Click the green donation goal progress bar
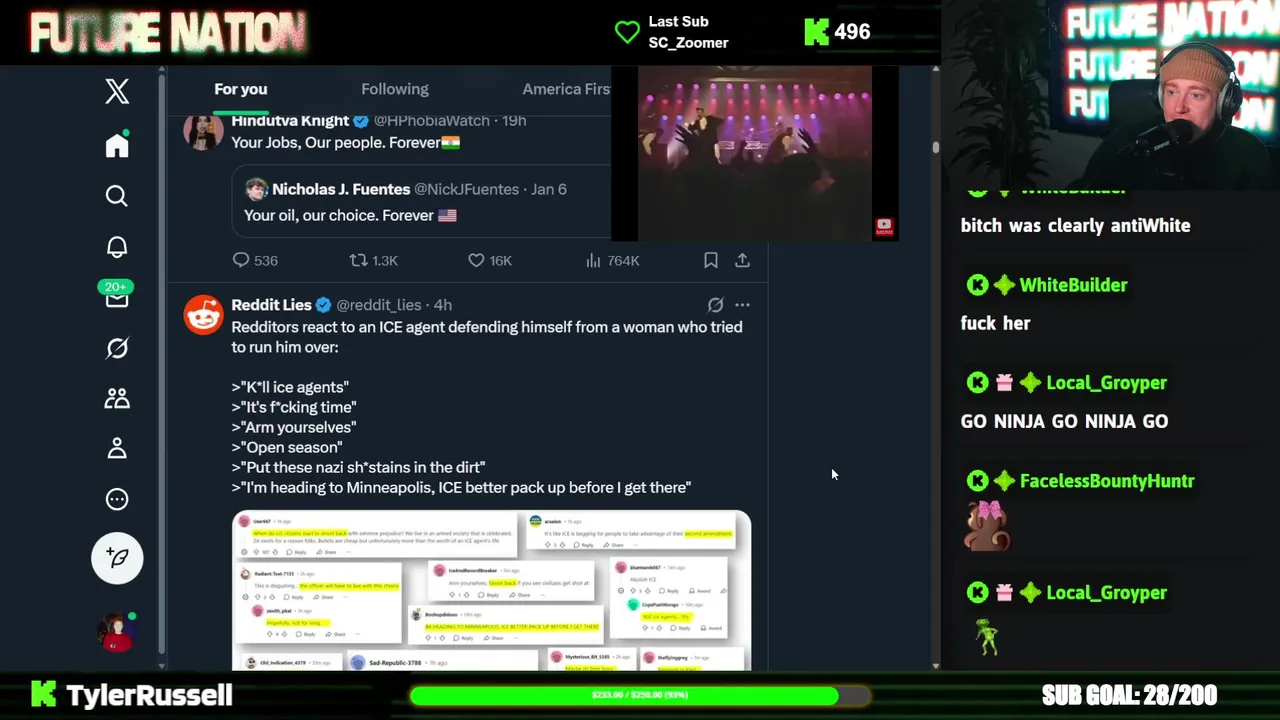The image size is (1280, 720). pyautogui.click(x=640, y=695)
